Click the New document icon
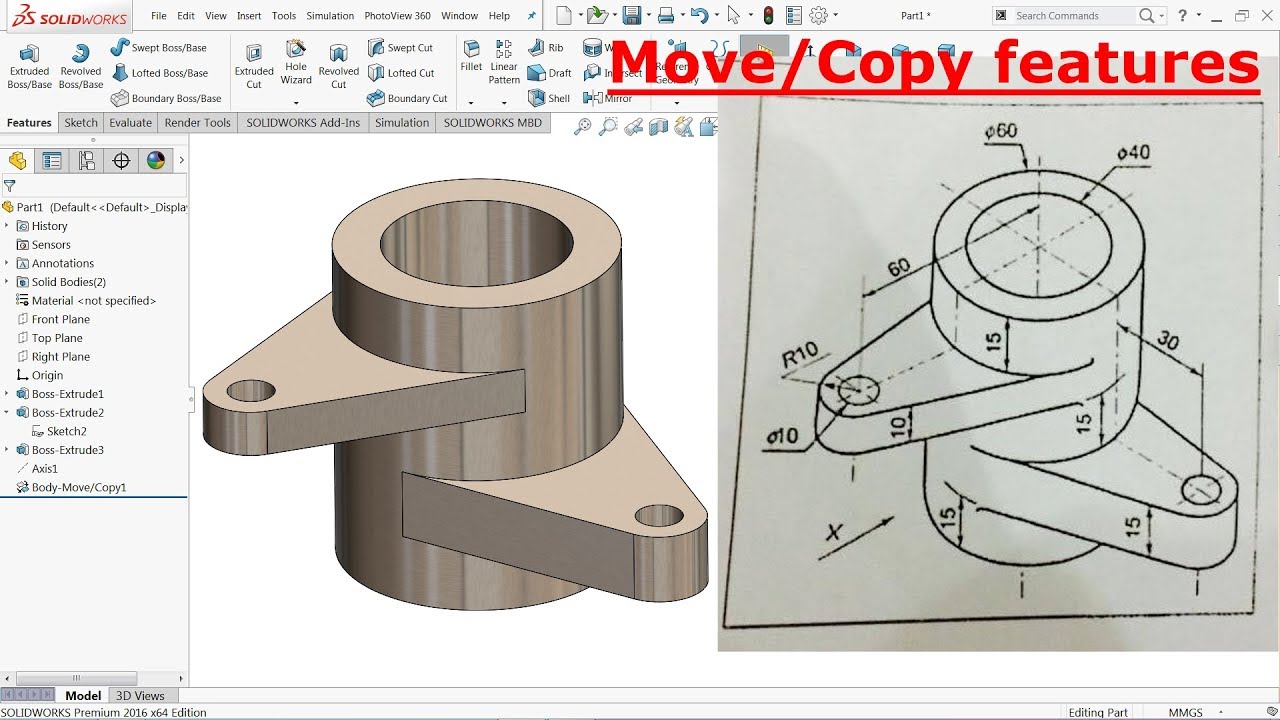This screenshot has width=1280, height=720. [565, 15]
